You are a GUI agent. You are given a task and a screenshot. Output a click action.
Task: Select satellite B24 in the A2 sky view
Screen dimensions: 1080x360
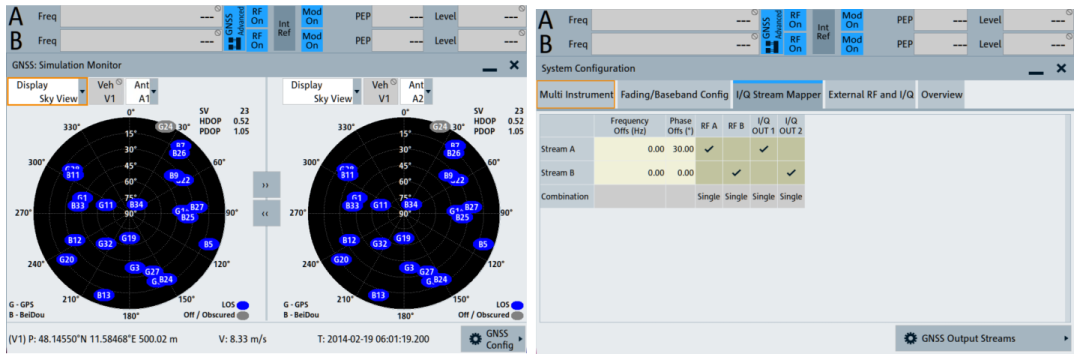click(440, 279)
